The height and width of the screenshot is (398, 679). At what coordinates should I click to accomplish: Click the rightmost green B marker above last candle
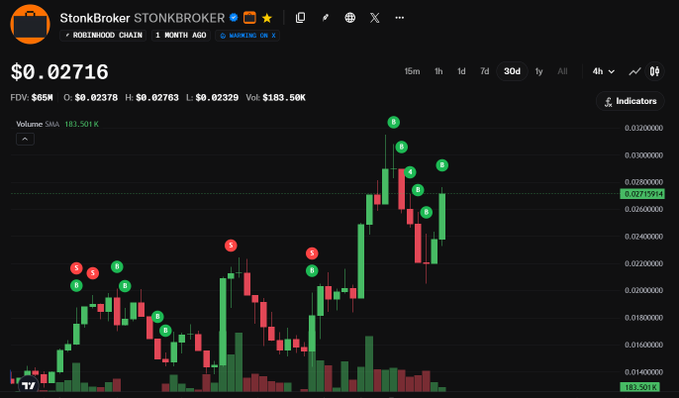(x=442, y=165)
